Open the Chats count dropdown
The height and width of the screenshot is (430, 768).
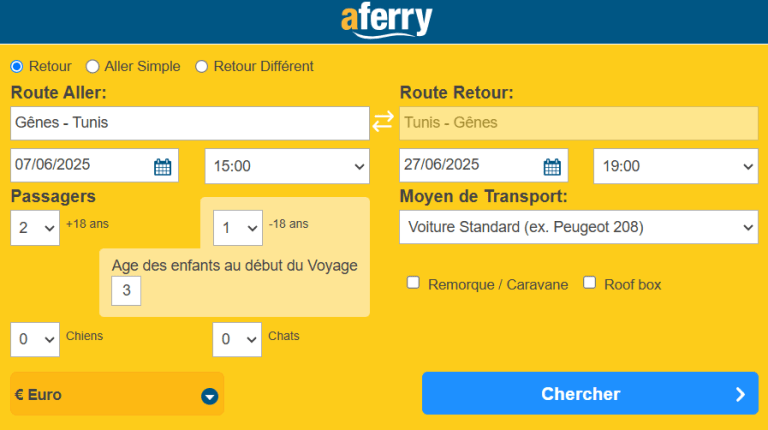pos(238,339)
